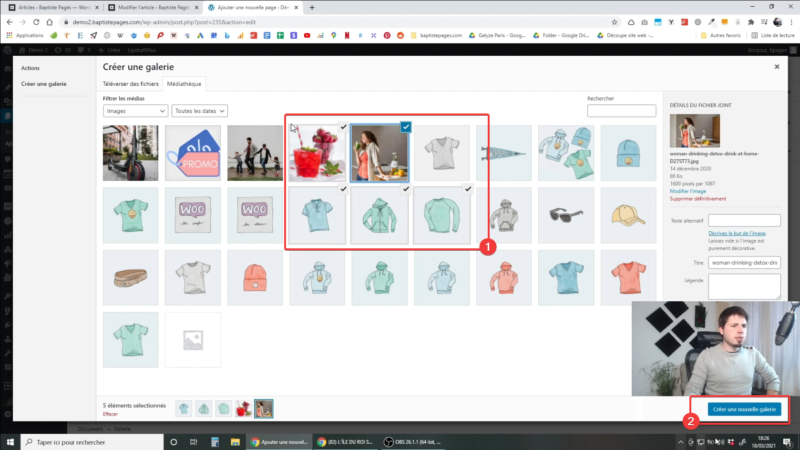Open Liste de lecture panel
This screenshot has width=800, height=450.
click(772, 35)
